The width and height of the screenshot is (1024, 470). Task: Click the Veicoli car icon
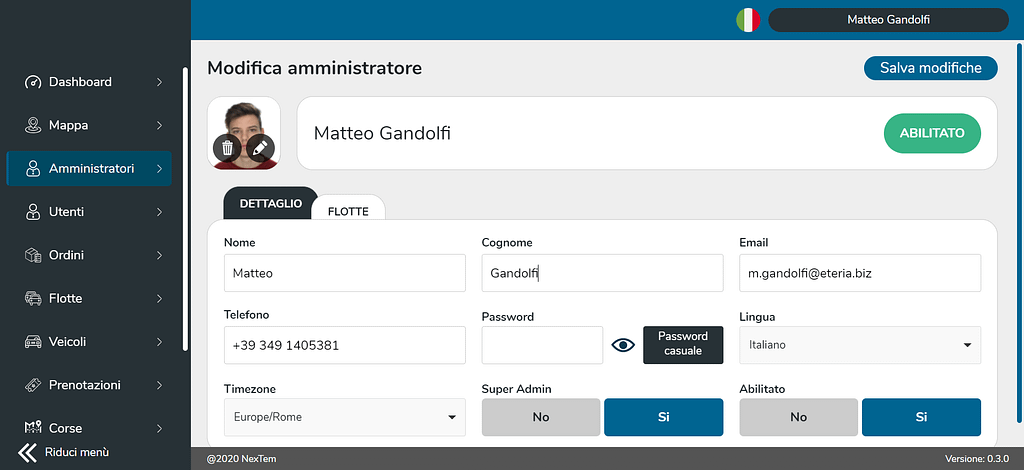pyautogui.click(x=33, y=341)
